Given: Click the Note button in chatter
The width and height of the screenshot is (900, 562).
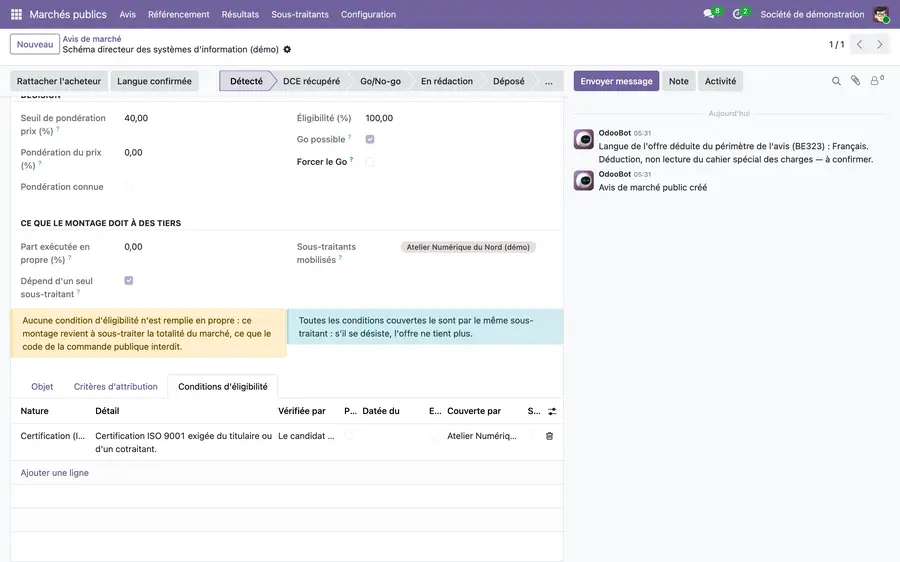Looking at the screenshot, I should click(x=678, y=81).
